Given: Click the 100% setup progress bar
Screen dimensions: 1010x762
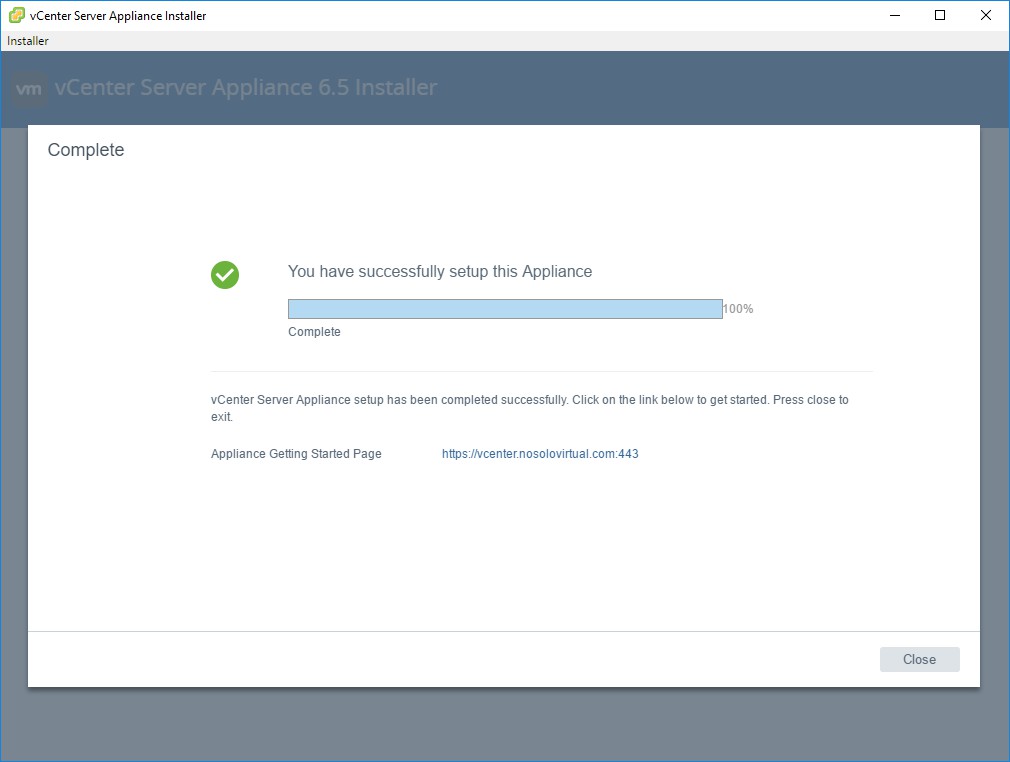Looking at the screenshot, I should (x=505, y=309).
